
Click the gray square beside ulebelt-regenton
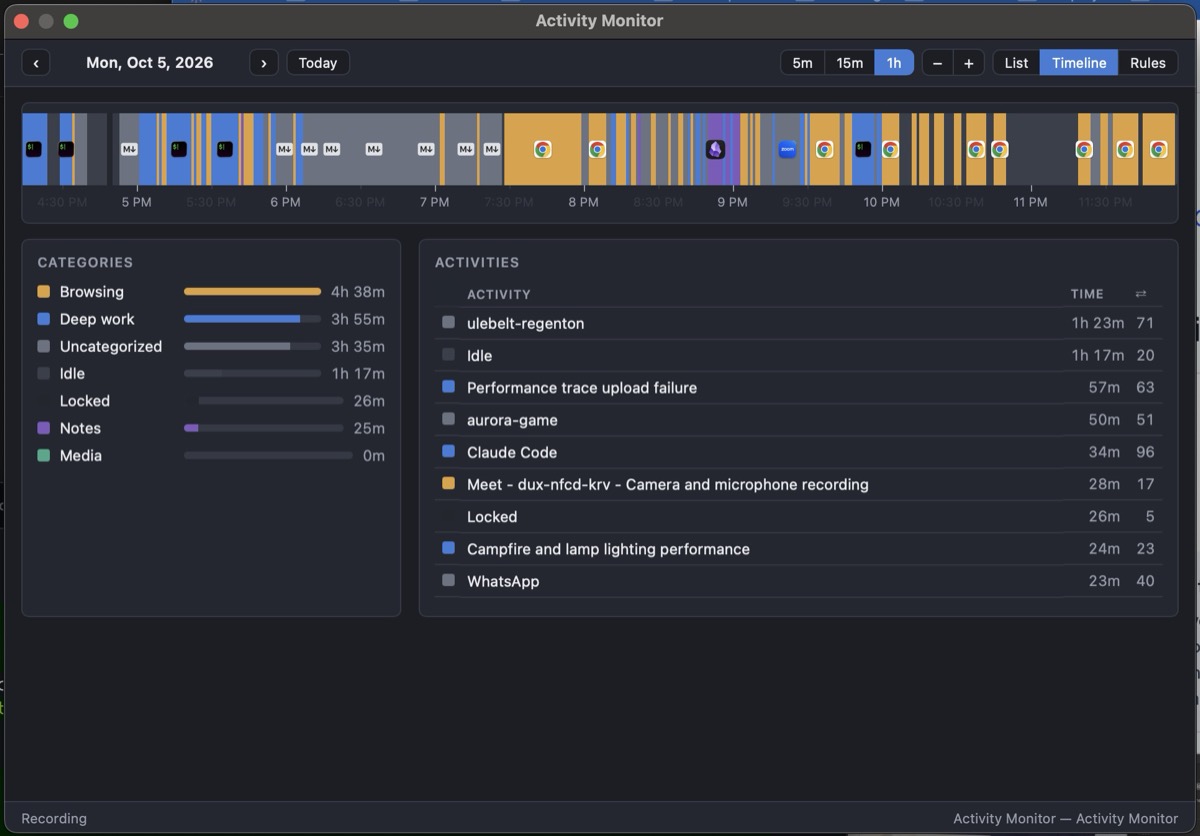point(448,323)
